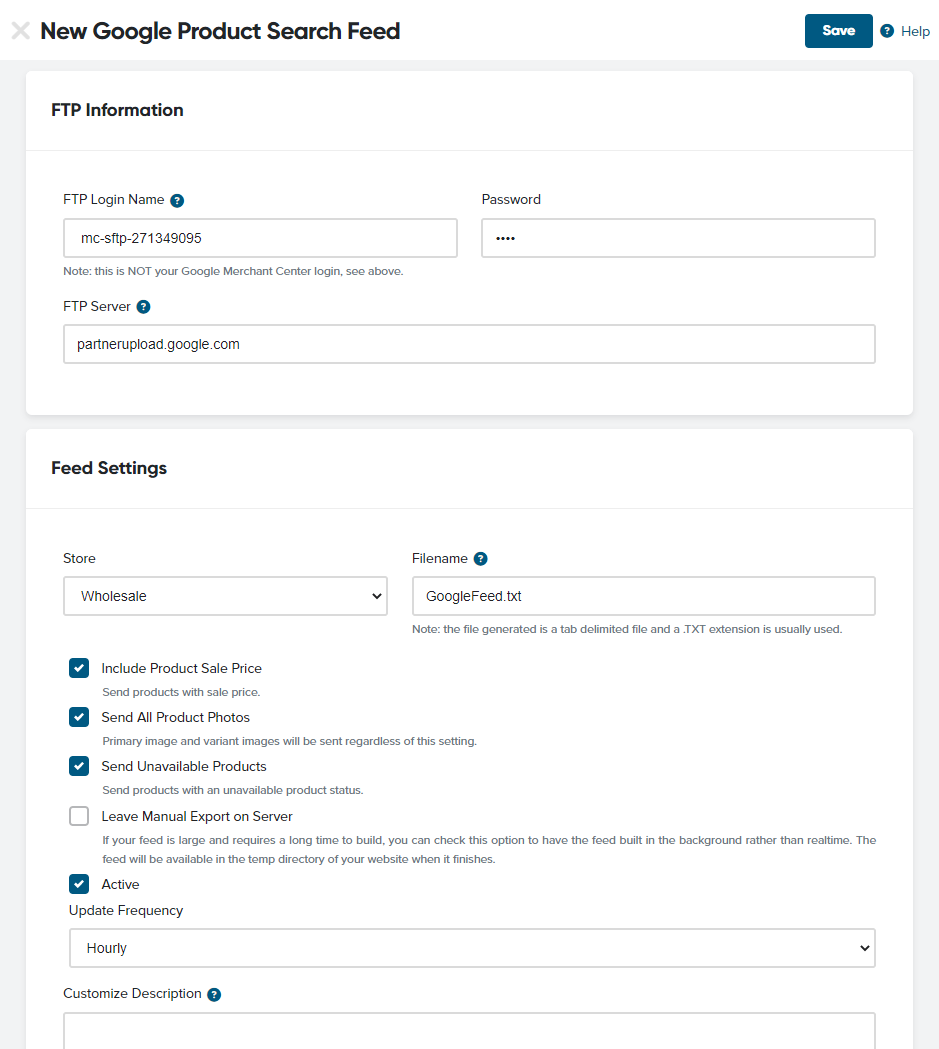
Task: Click the tab delimited file note
Action: 627,630
